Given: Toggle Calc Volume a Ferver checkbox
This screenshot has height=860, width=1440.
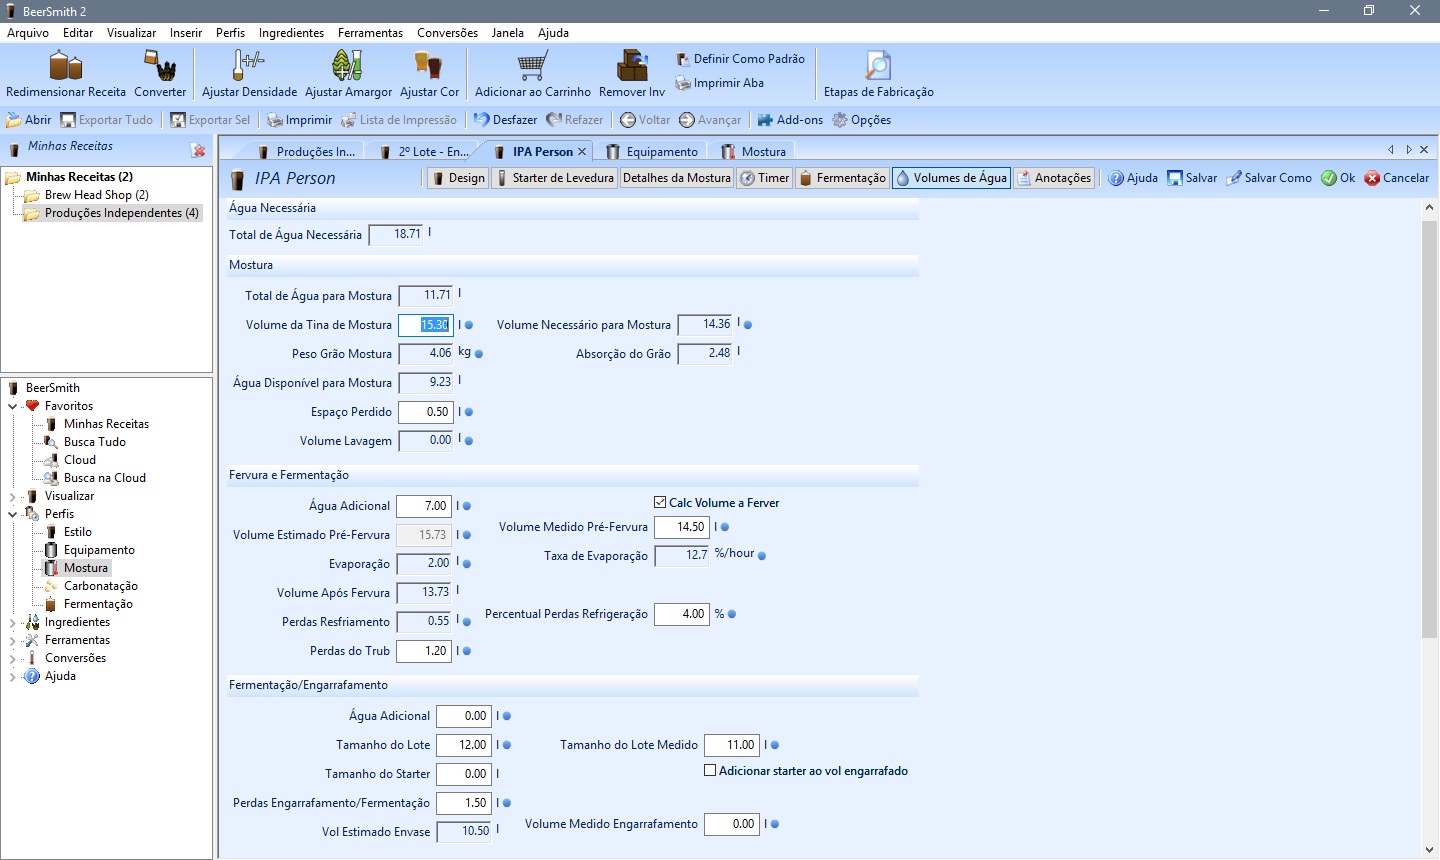Looking at the screenshot, I should coord(660,503).
